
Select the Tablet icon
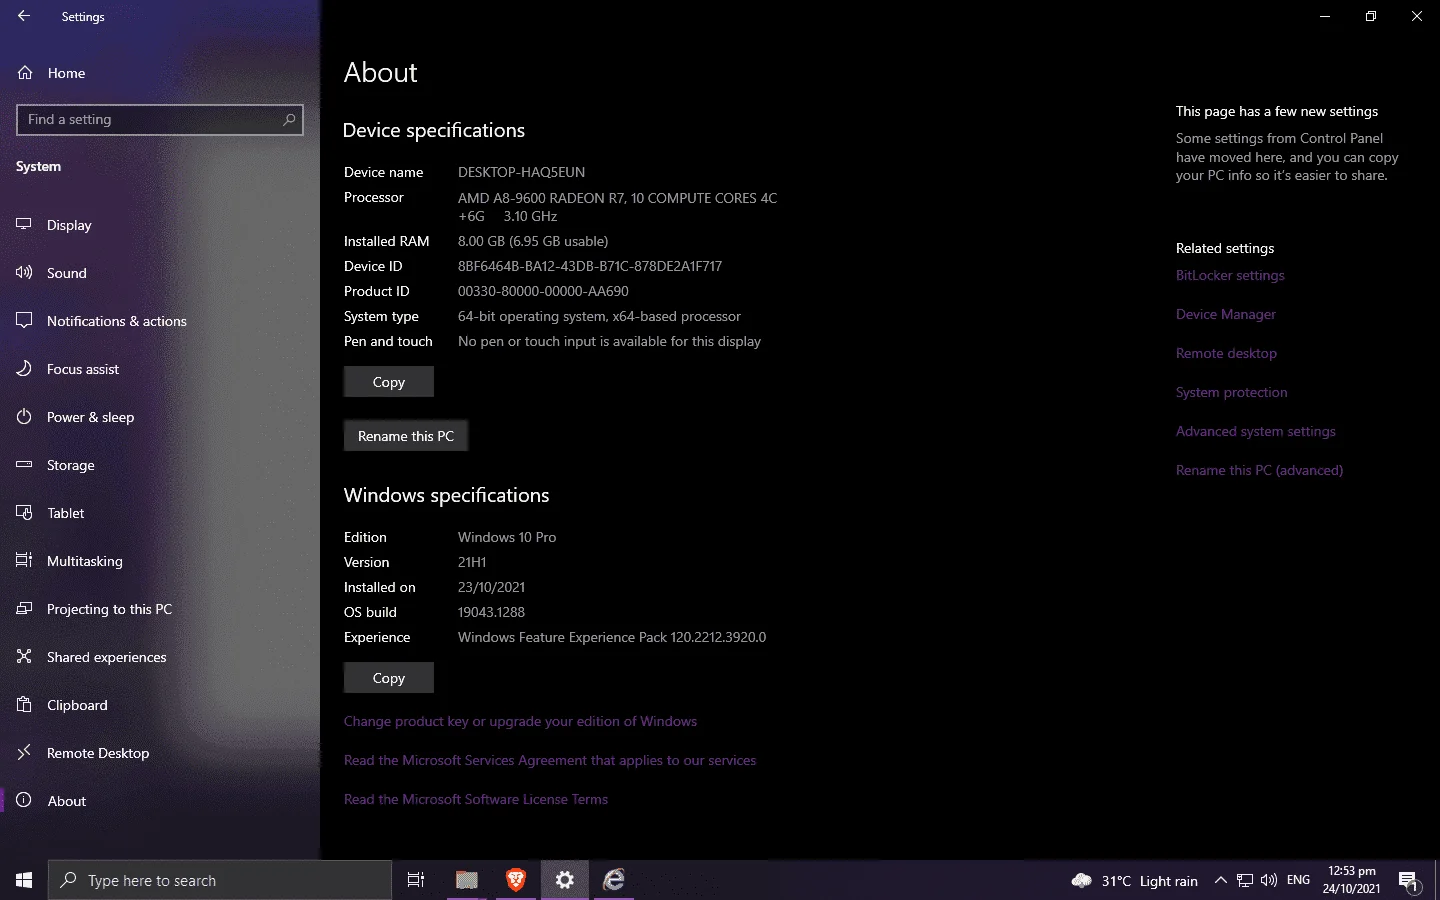[24, 513]
